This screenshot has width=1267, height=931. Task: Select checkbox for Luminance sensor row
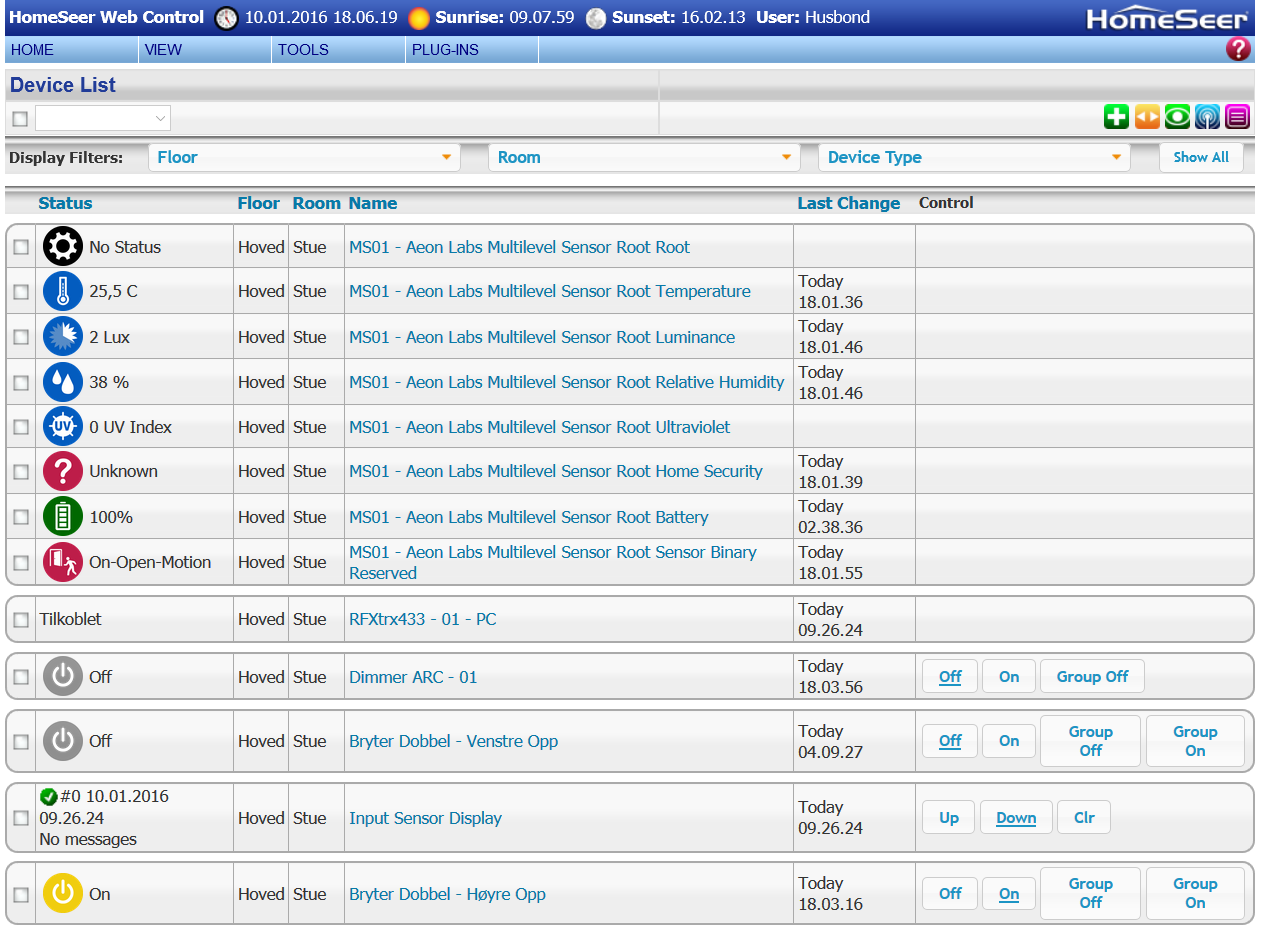pos(21,337)
